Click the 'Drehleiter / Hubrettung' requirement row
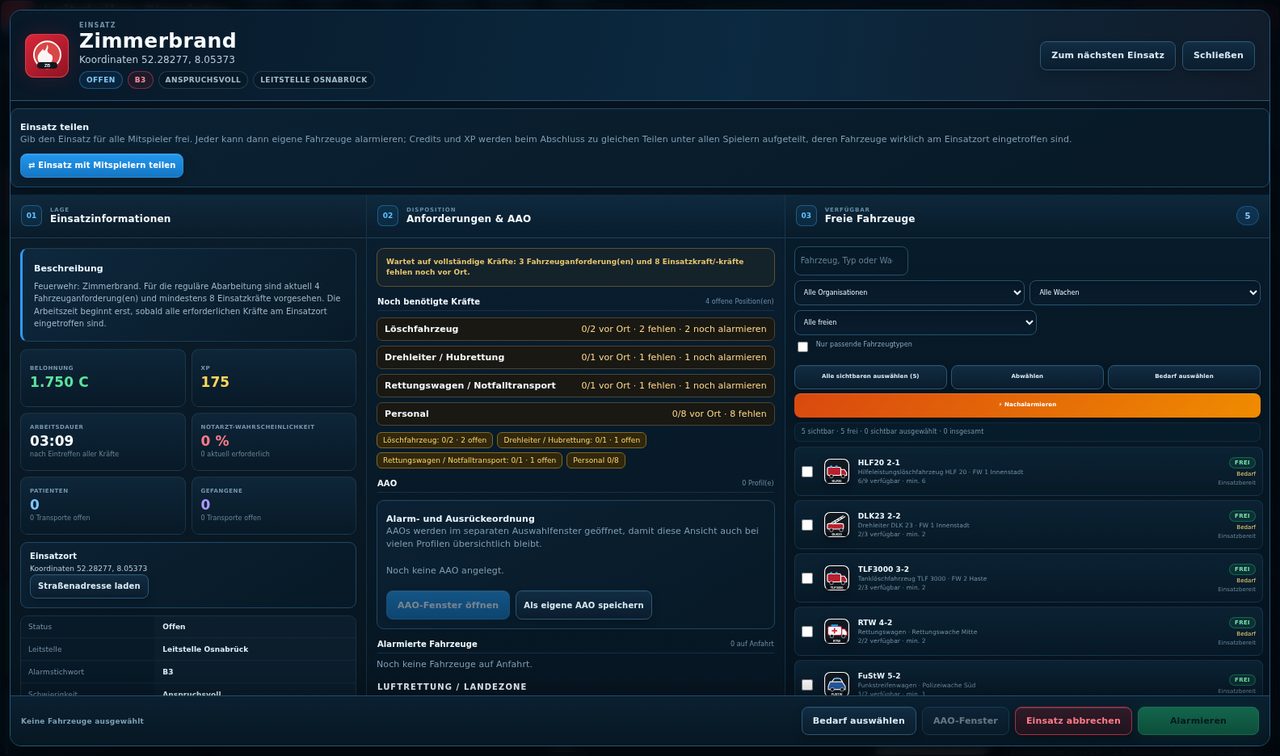The height and width of the screenshot is (756, 1280). pyautogui.click(x=575, y=357)
